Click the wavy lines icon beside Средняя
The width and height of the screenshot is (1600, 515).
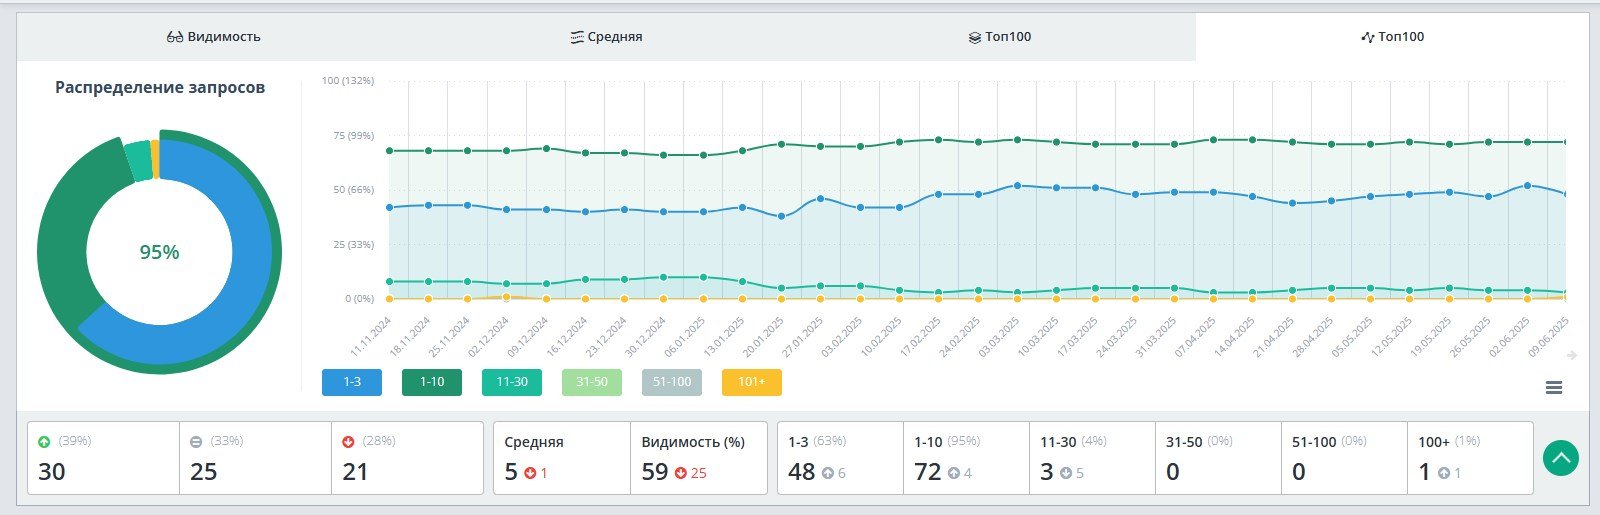[x=577, y=37]
